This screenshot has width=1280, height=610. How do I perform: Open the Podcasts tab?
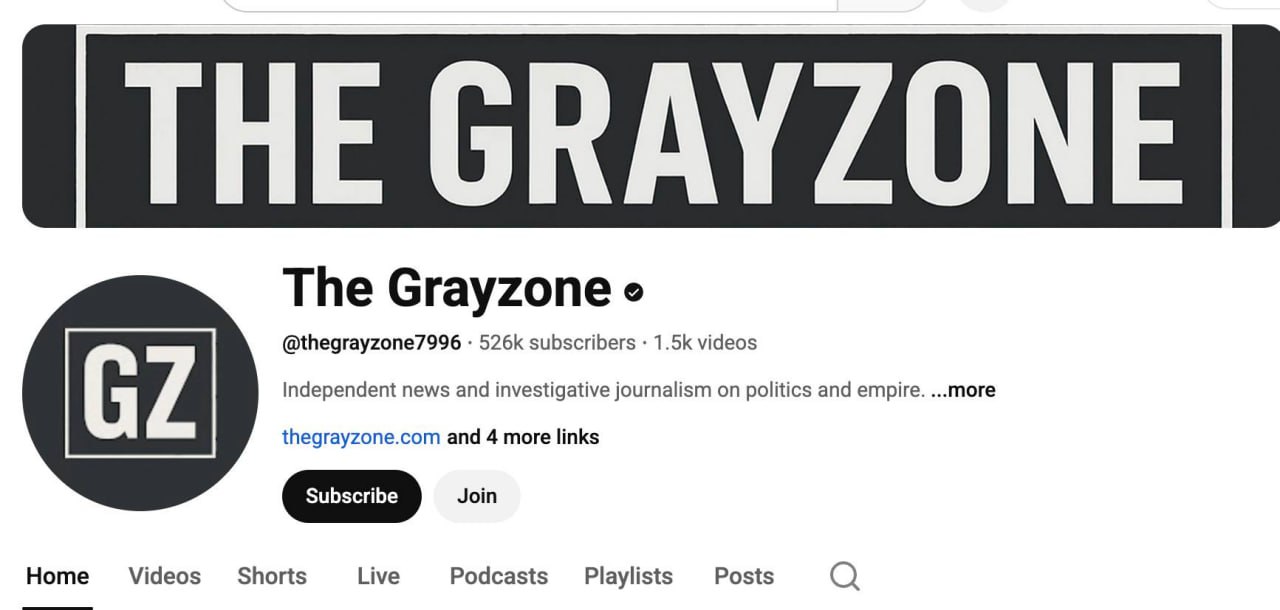coord(499,576)
